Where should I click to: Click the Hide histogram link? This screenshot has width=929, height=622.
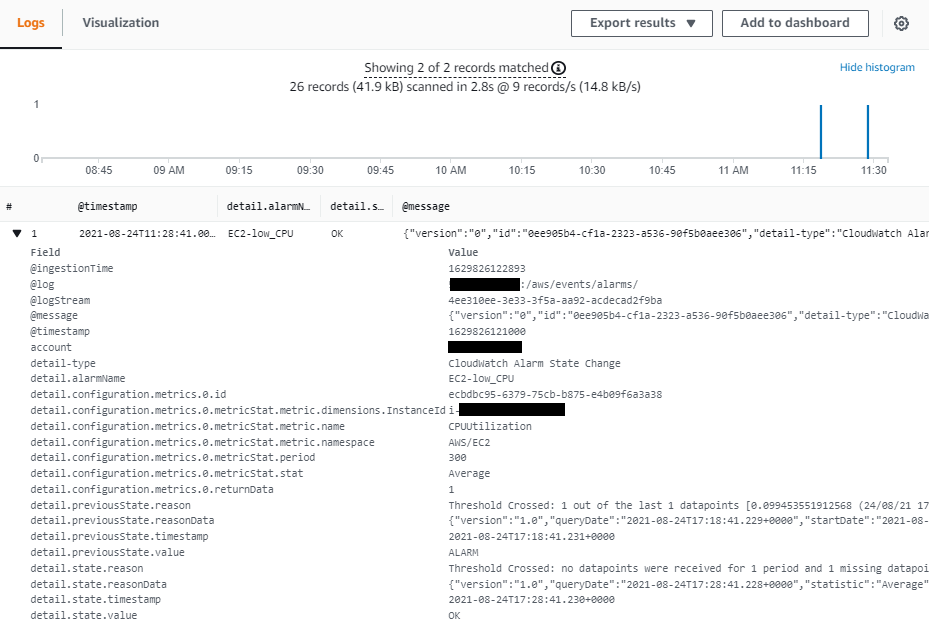pos(877,66)
